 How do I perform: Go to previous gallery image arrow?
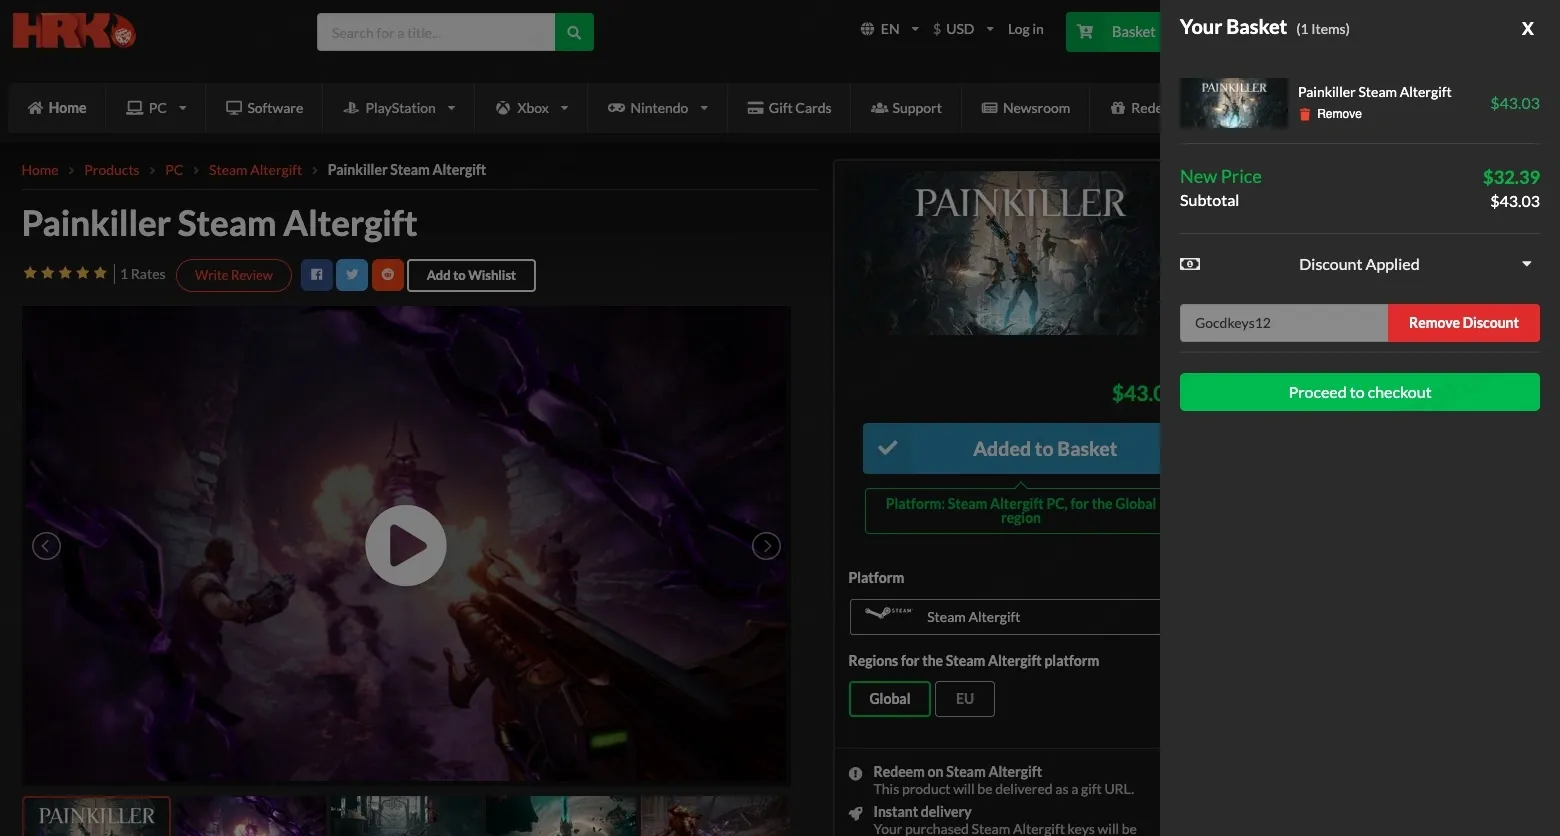46,546
